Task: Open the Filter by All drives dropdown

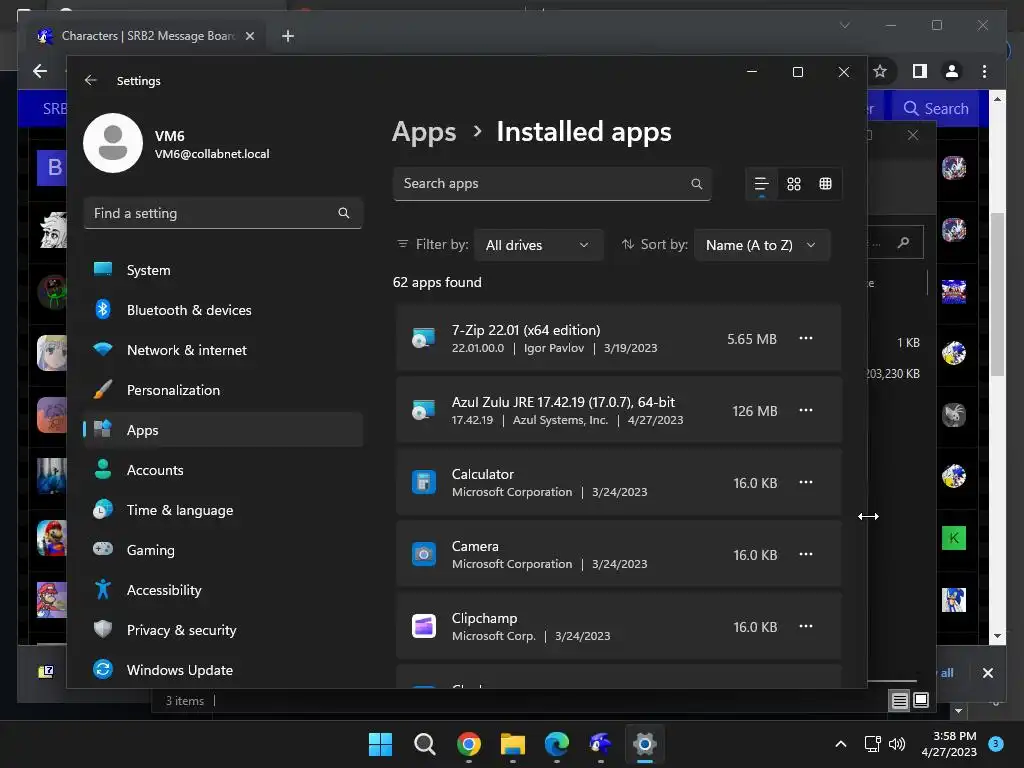Action: (538, 245)
